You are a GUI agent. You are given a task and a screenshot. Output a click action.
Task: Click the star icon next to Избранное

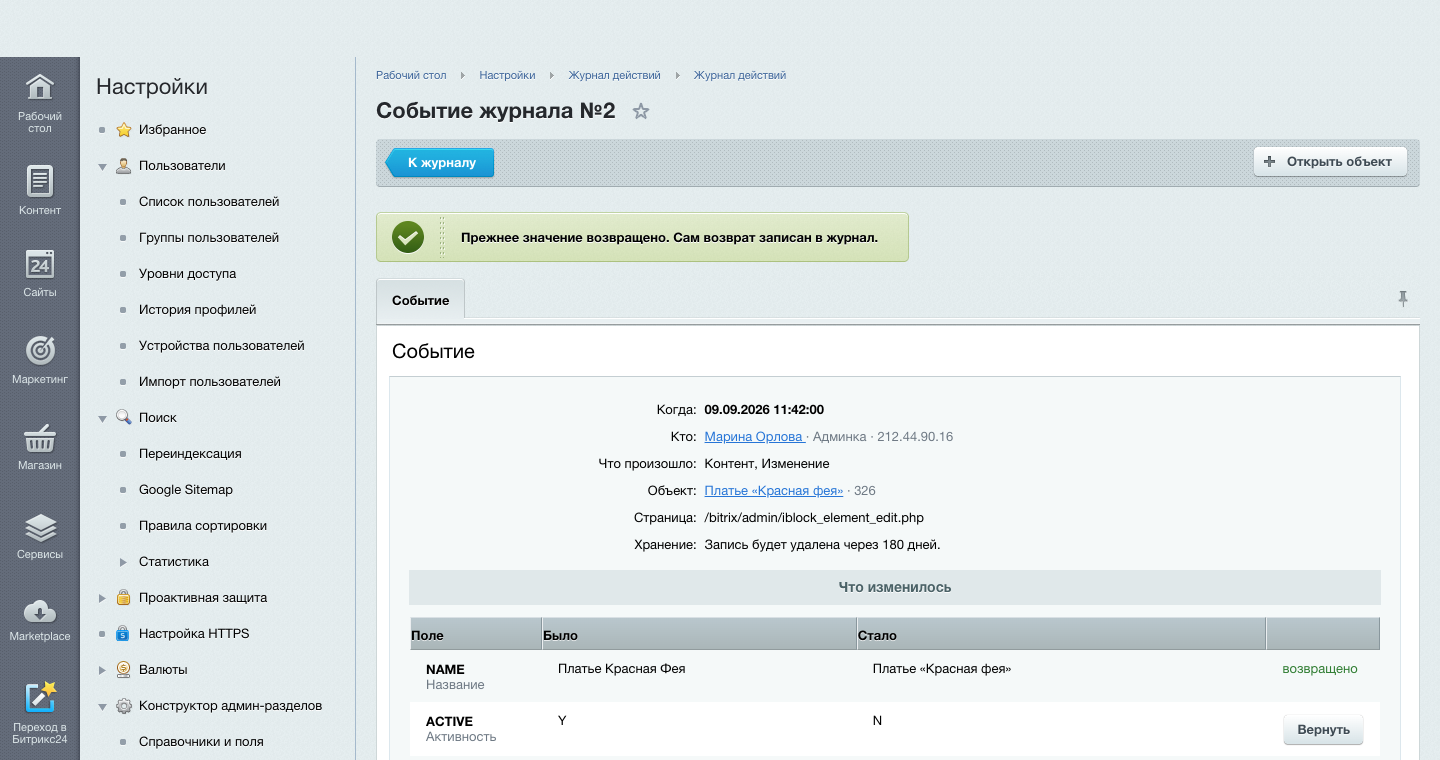[124, 130]
